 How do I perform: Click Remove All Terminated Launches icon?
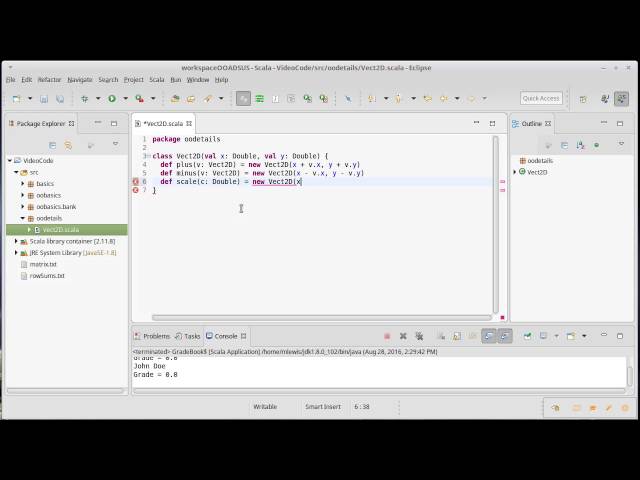(419, 336)
